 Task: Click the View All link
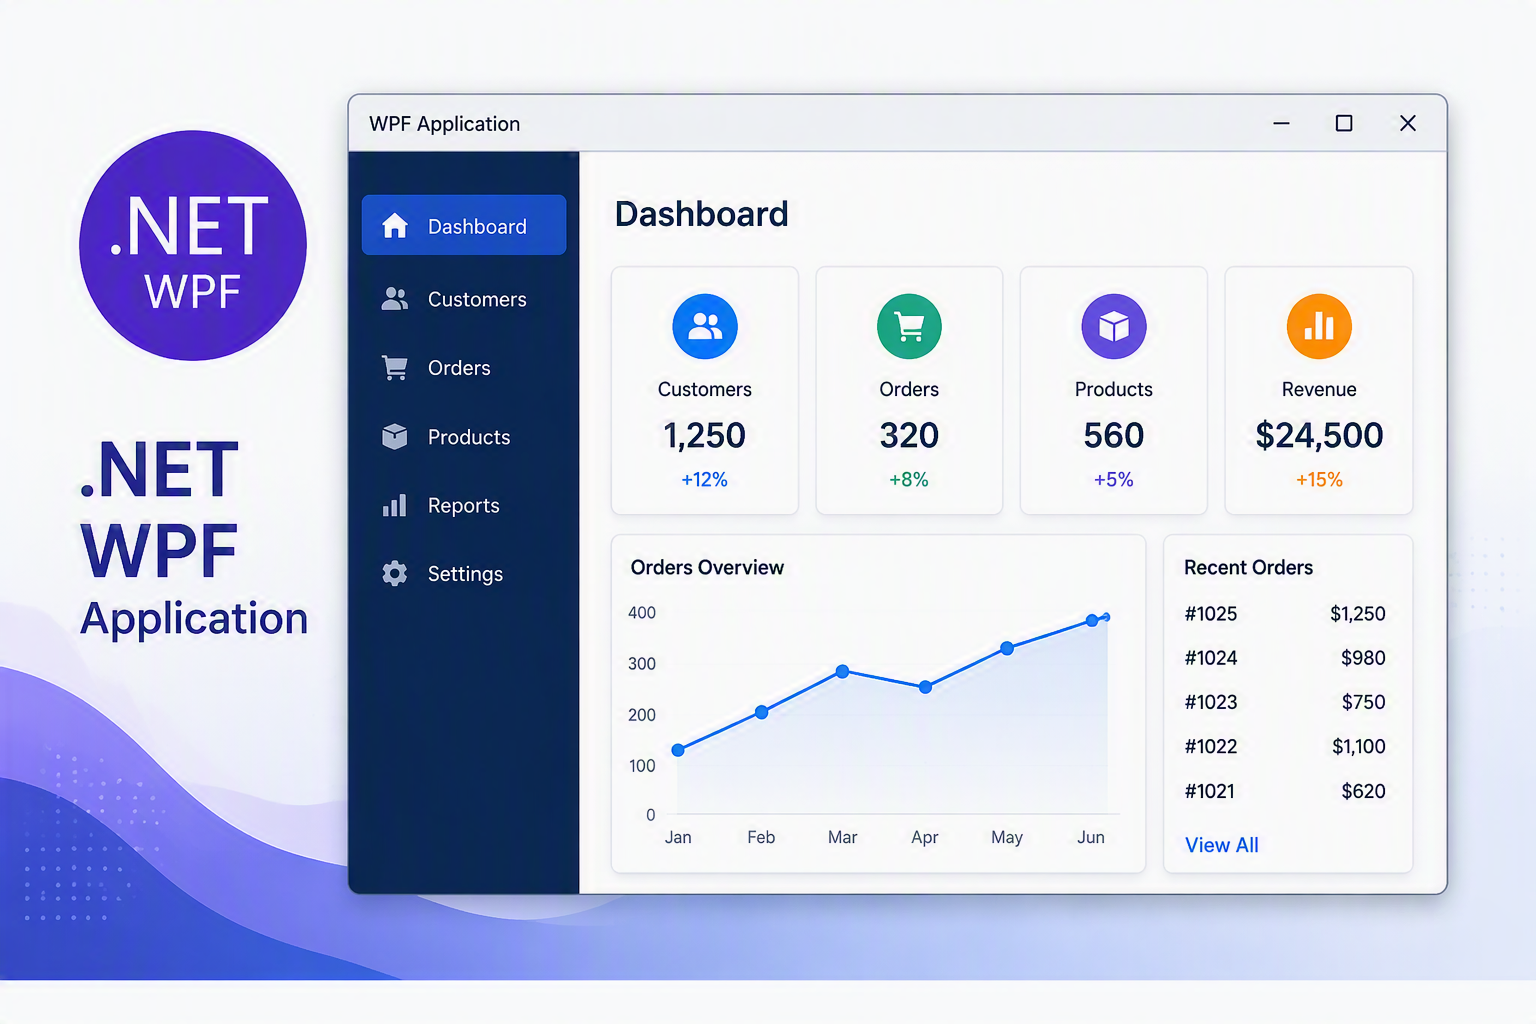click(1222, 845)
